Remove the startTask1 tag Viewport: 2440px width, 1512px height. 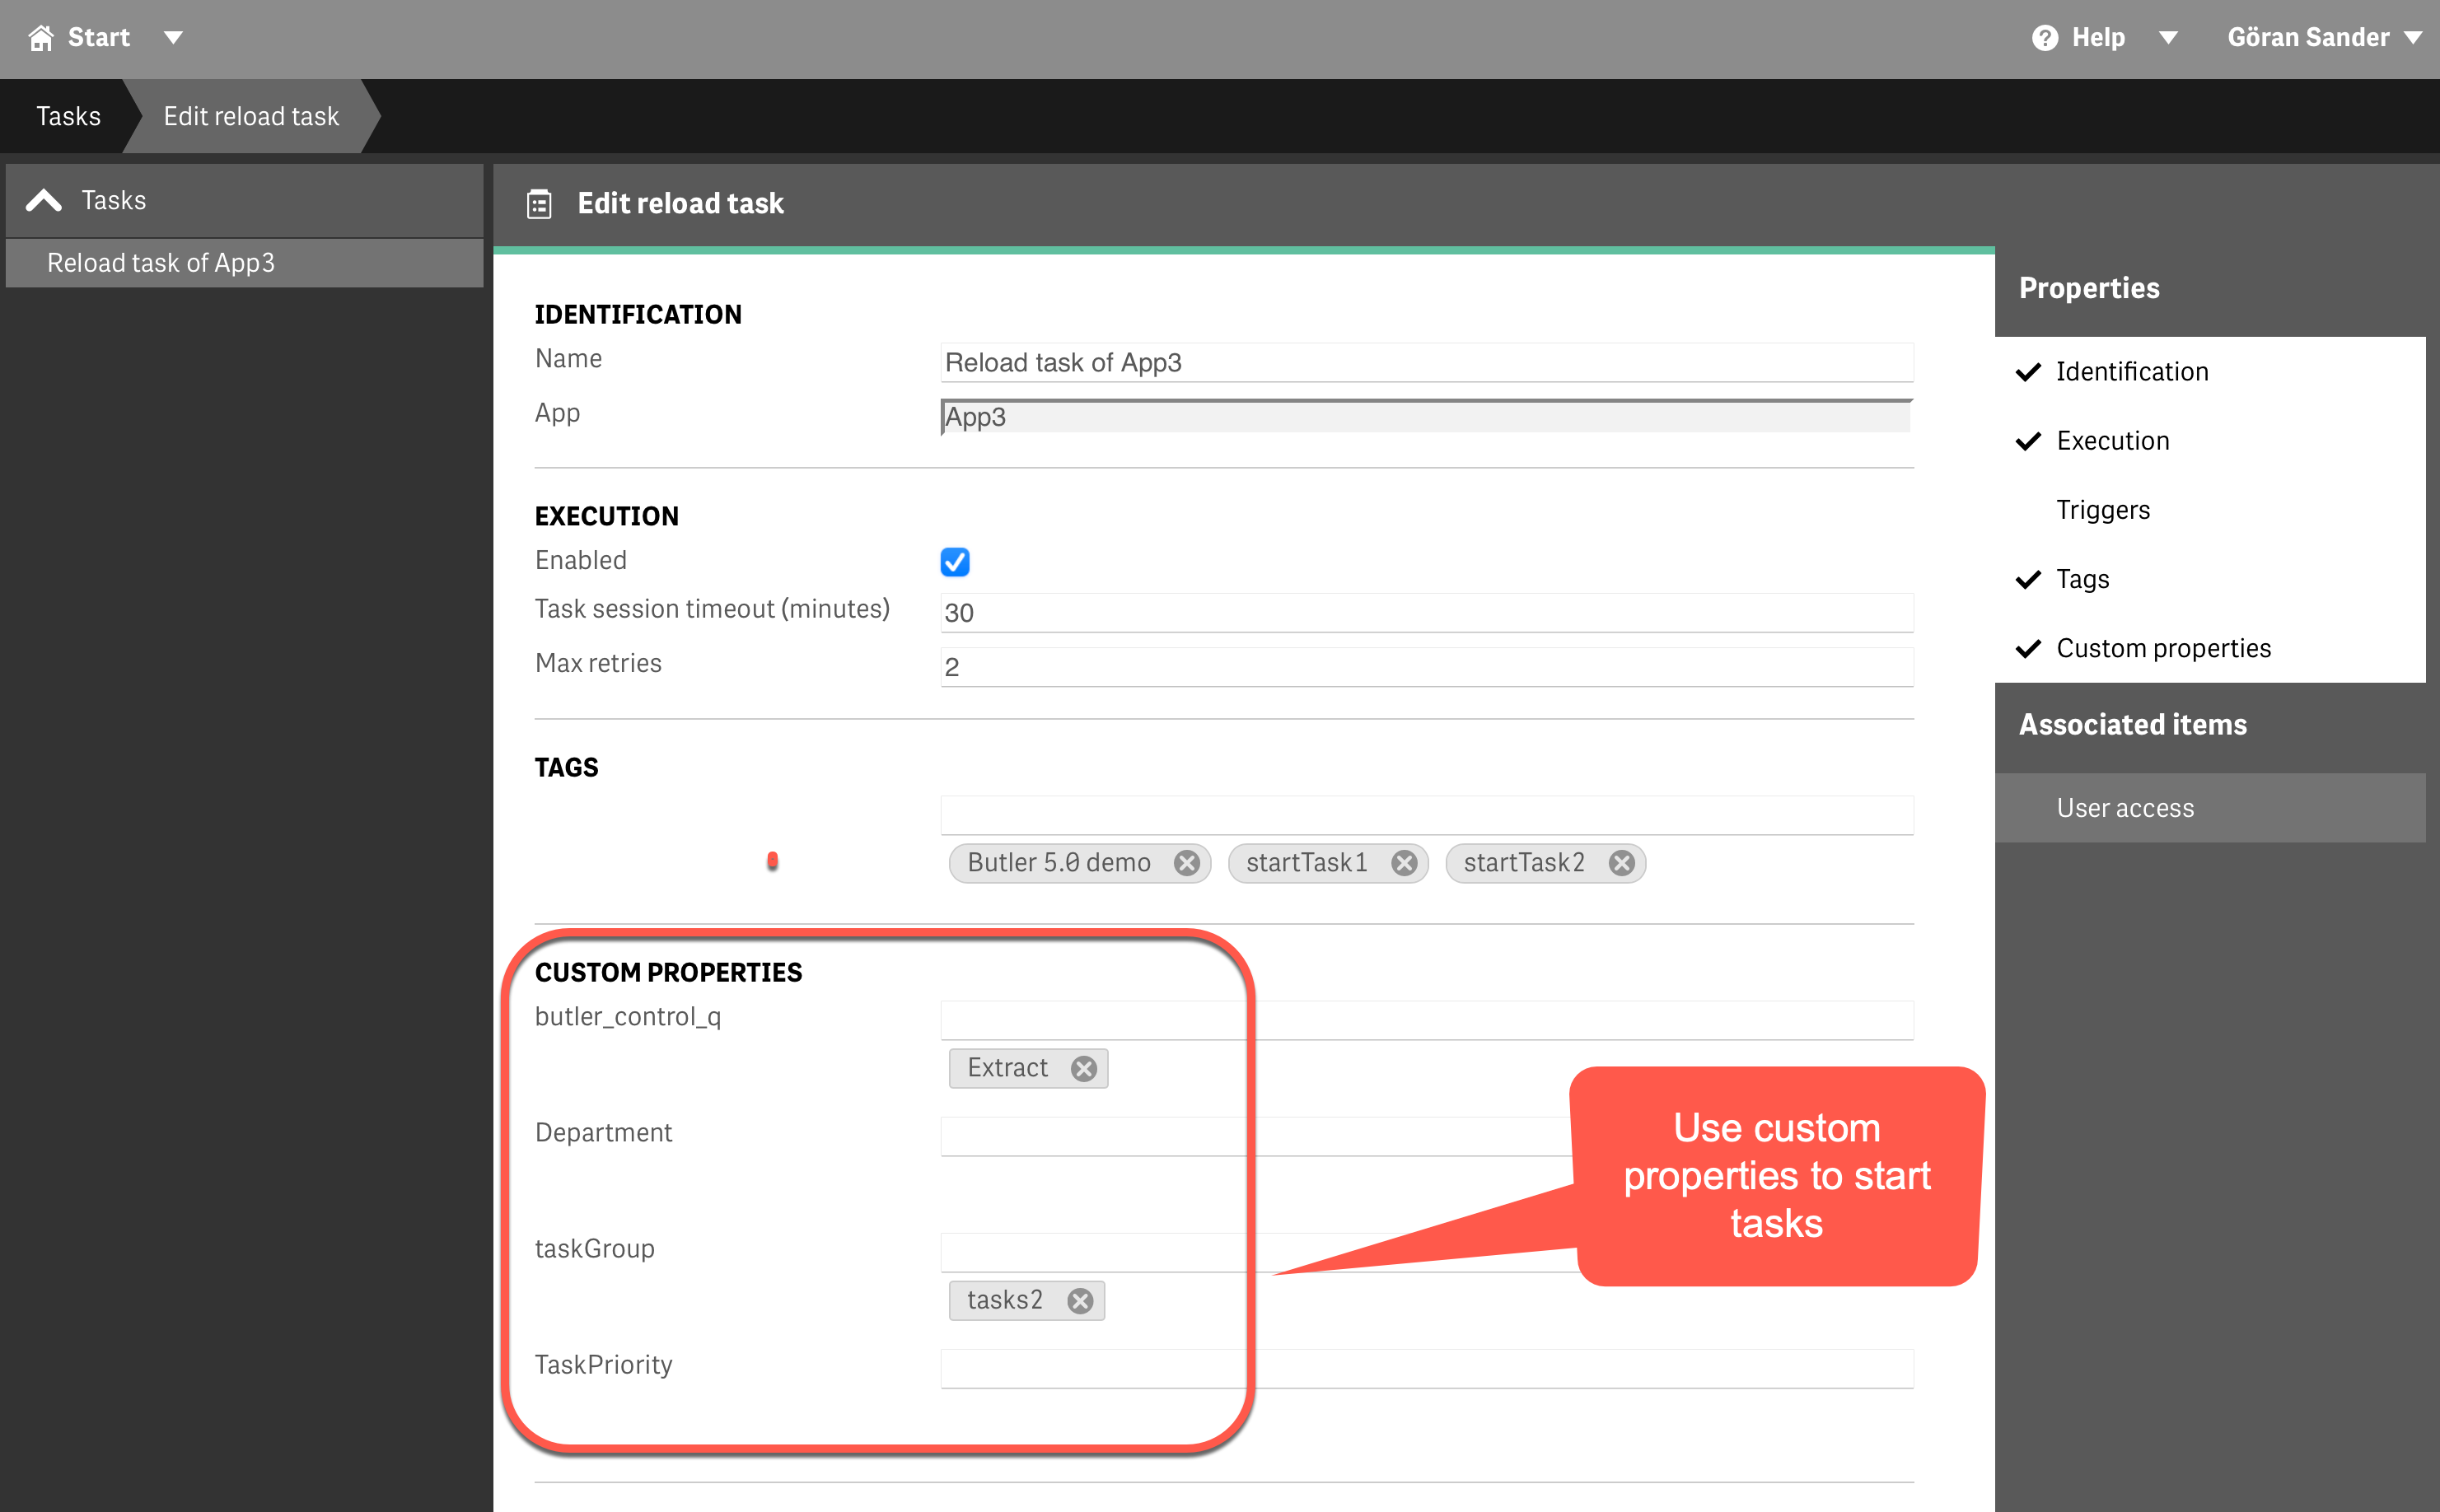[1404, 863]
